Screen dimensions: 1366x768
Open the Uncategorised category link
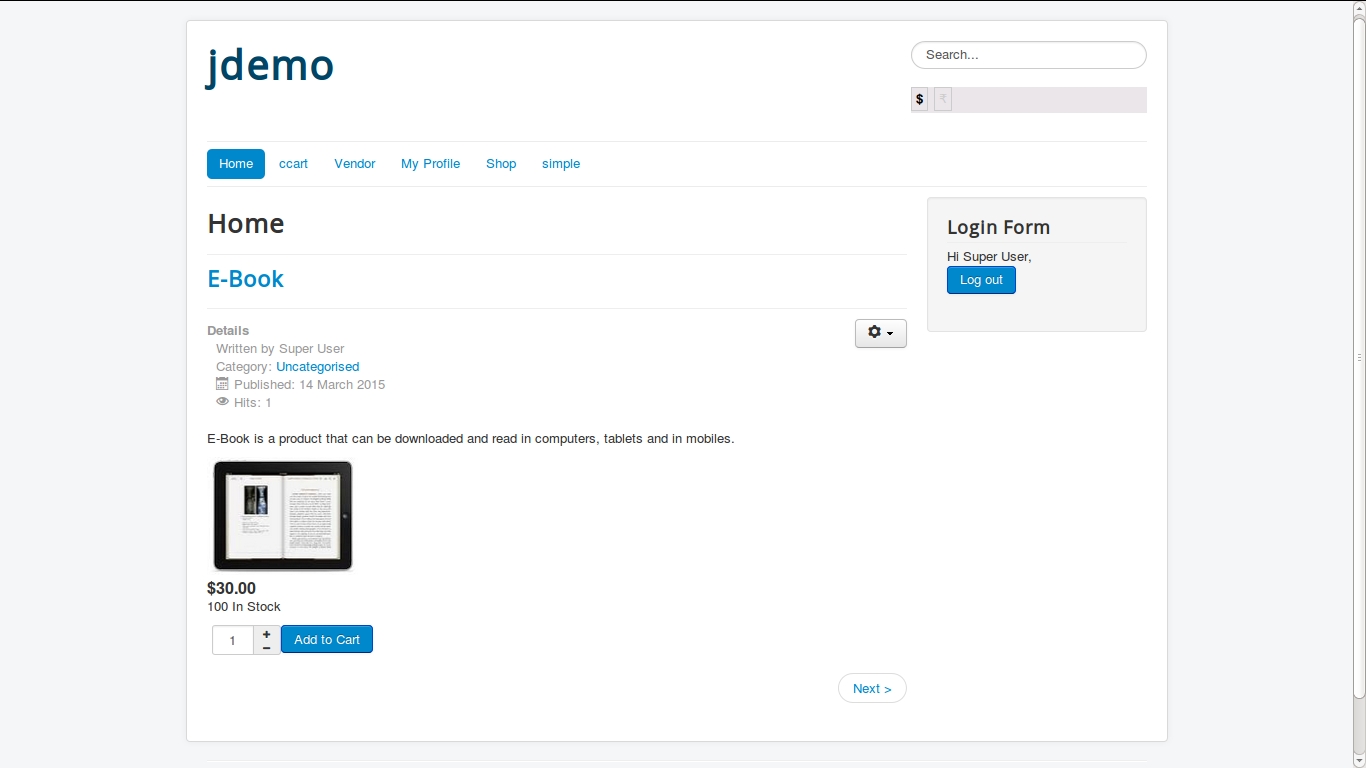317,367
